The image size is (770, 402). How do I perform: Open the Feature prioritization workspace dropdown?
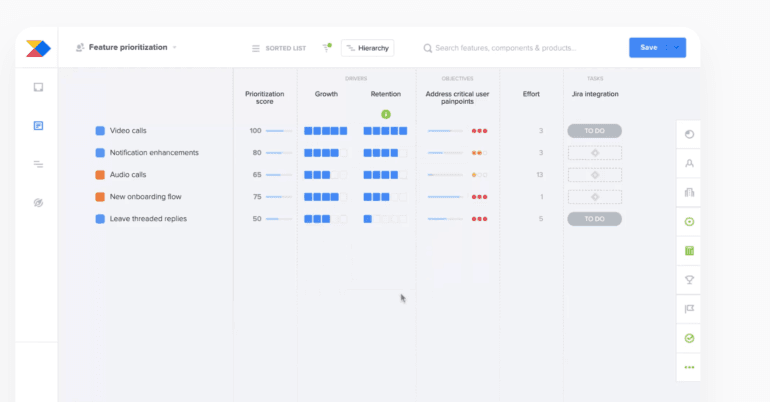[x=127, y=48]
